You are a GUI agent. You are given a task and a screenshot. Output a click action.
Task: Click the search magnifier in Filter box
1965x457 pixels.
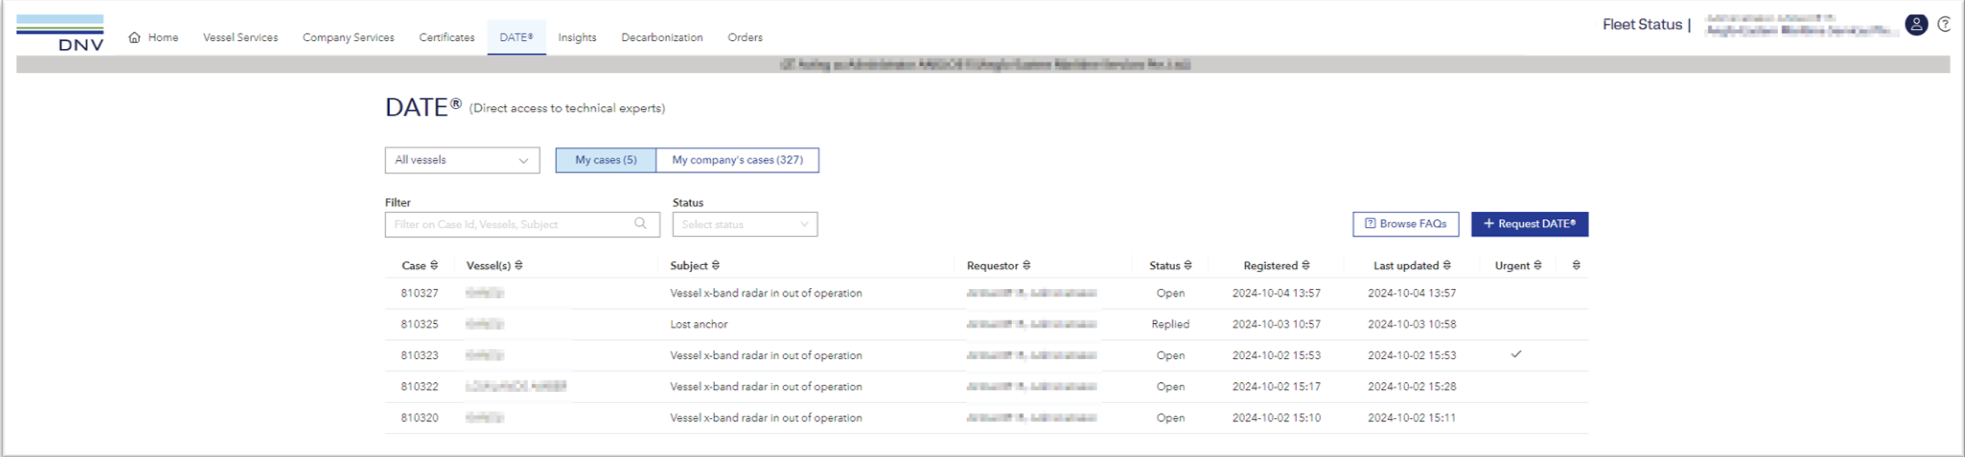pos(640,224)
